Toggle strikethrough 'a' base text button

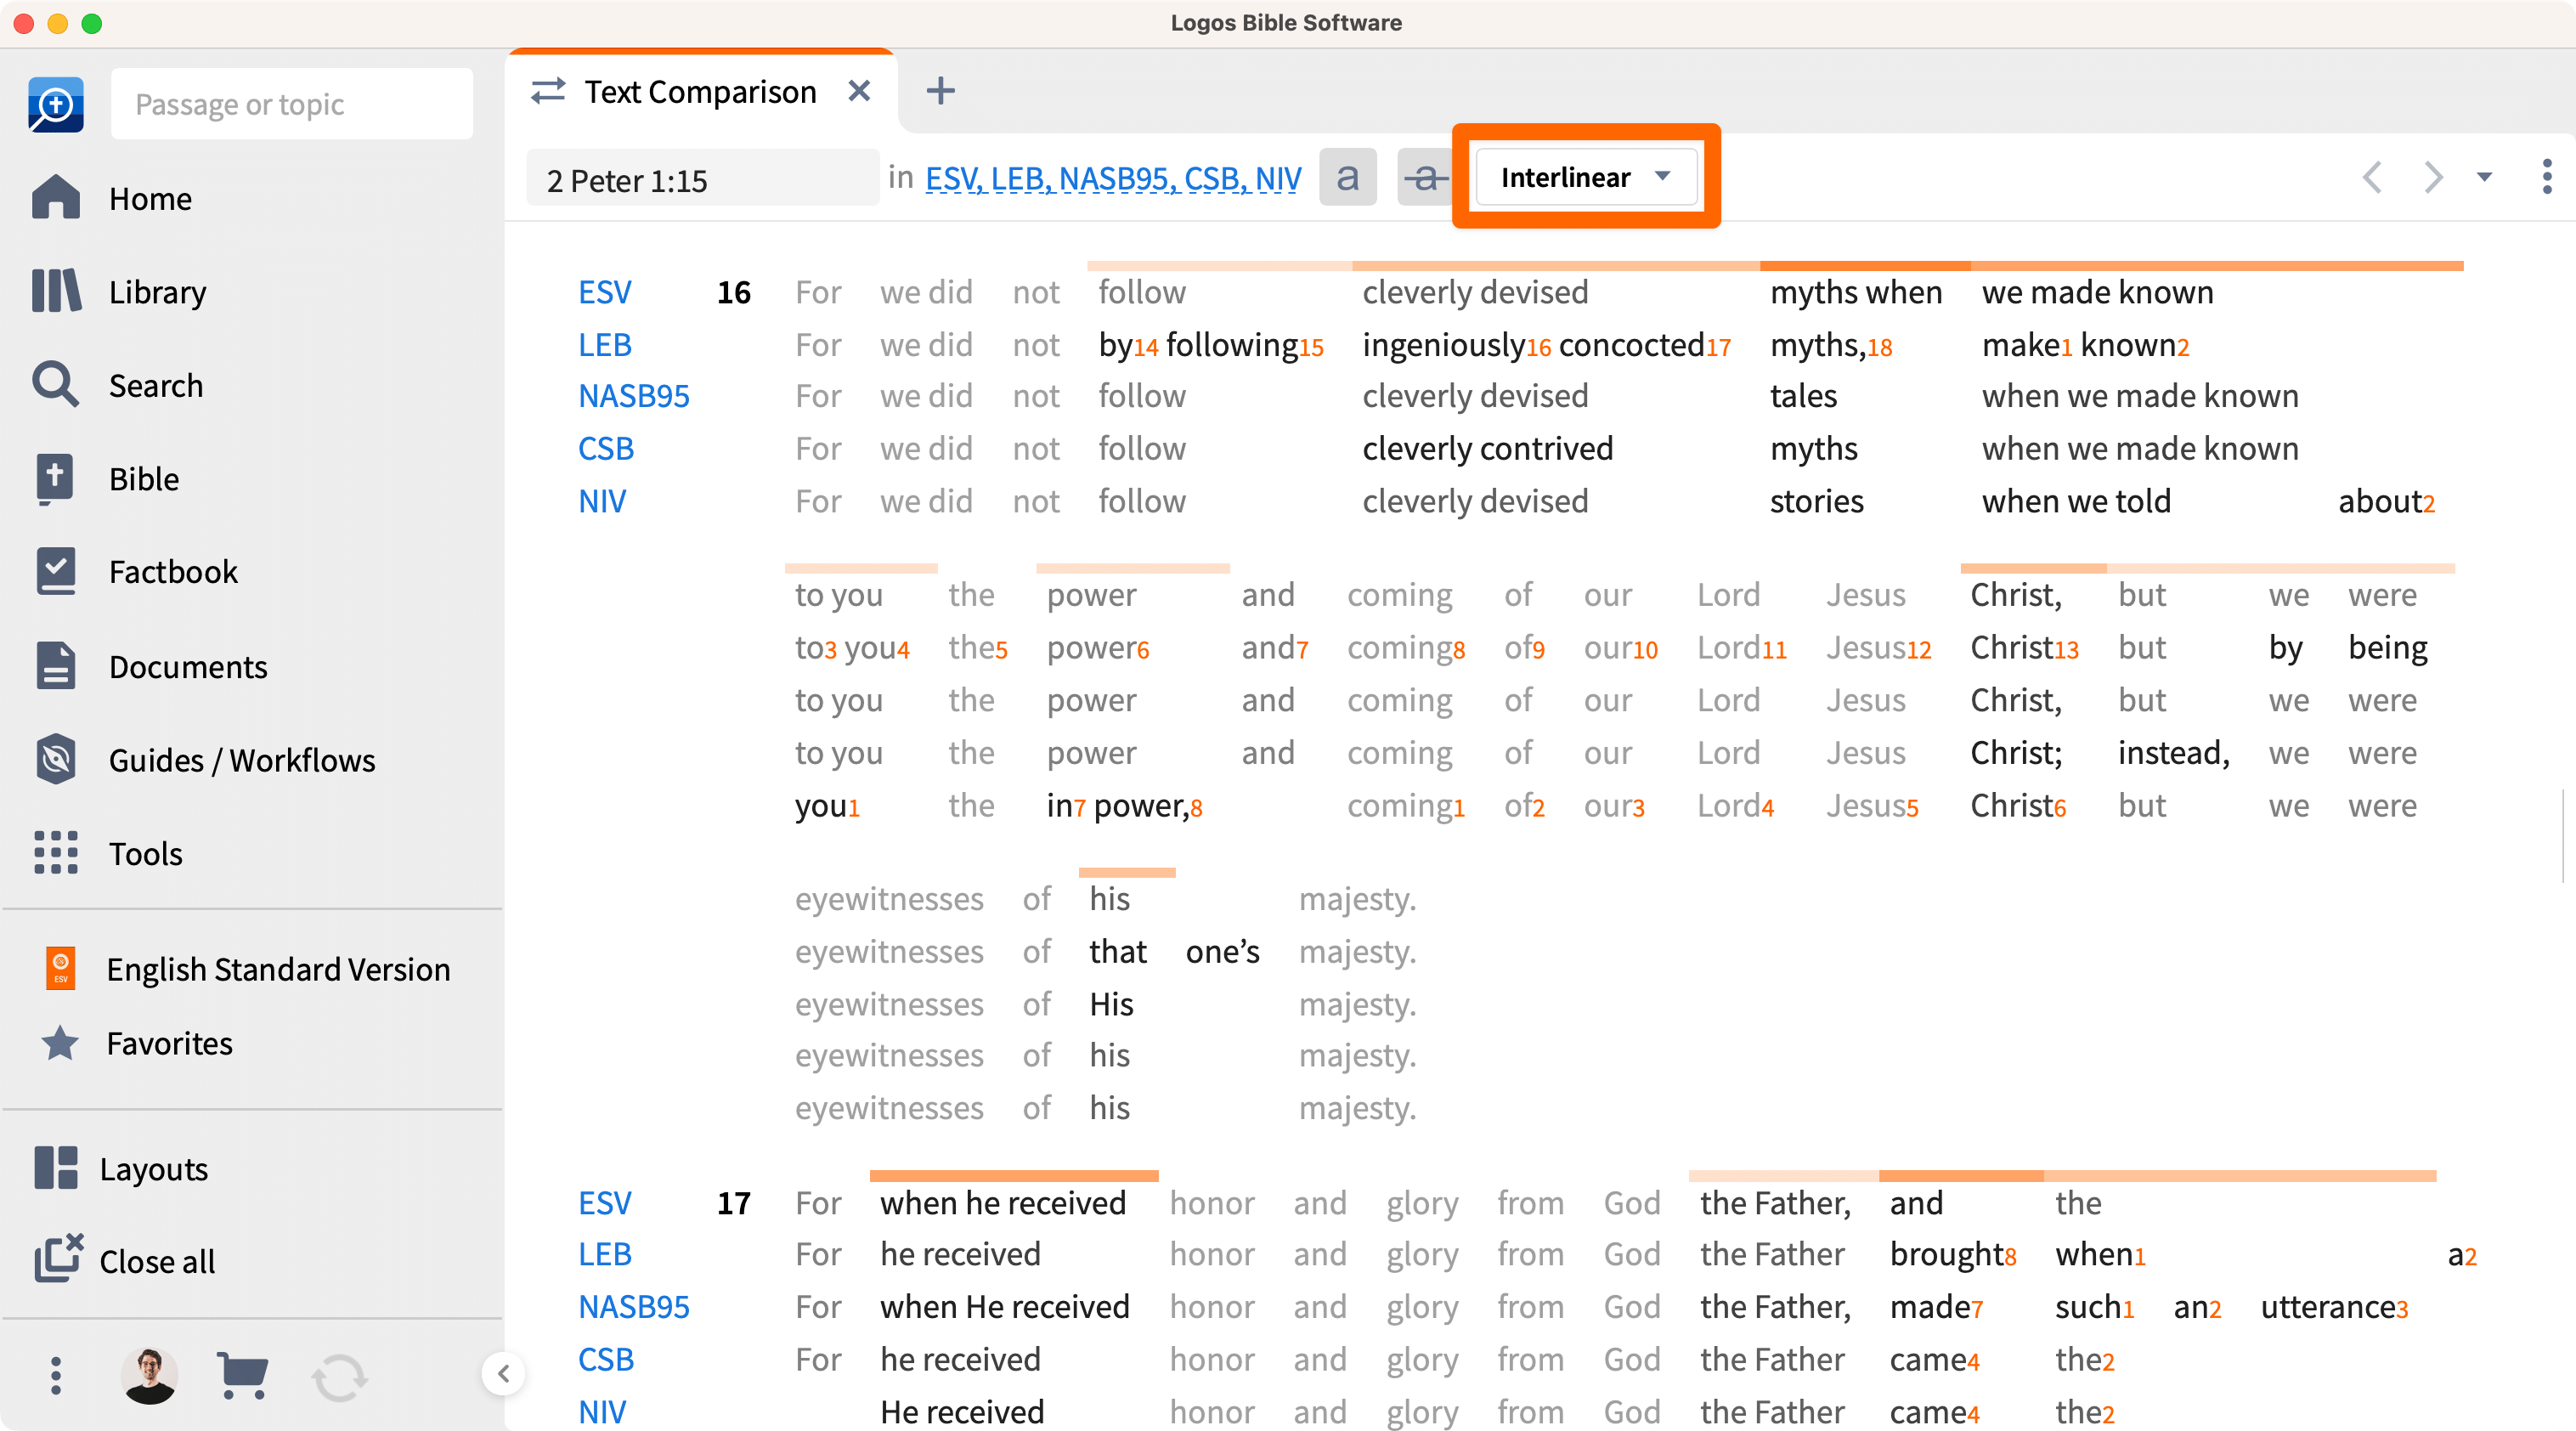point(1425,177)
